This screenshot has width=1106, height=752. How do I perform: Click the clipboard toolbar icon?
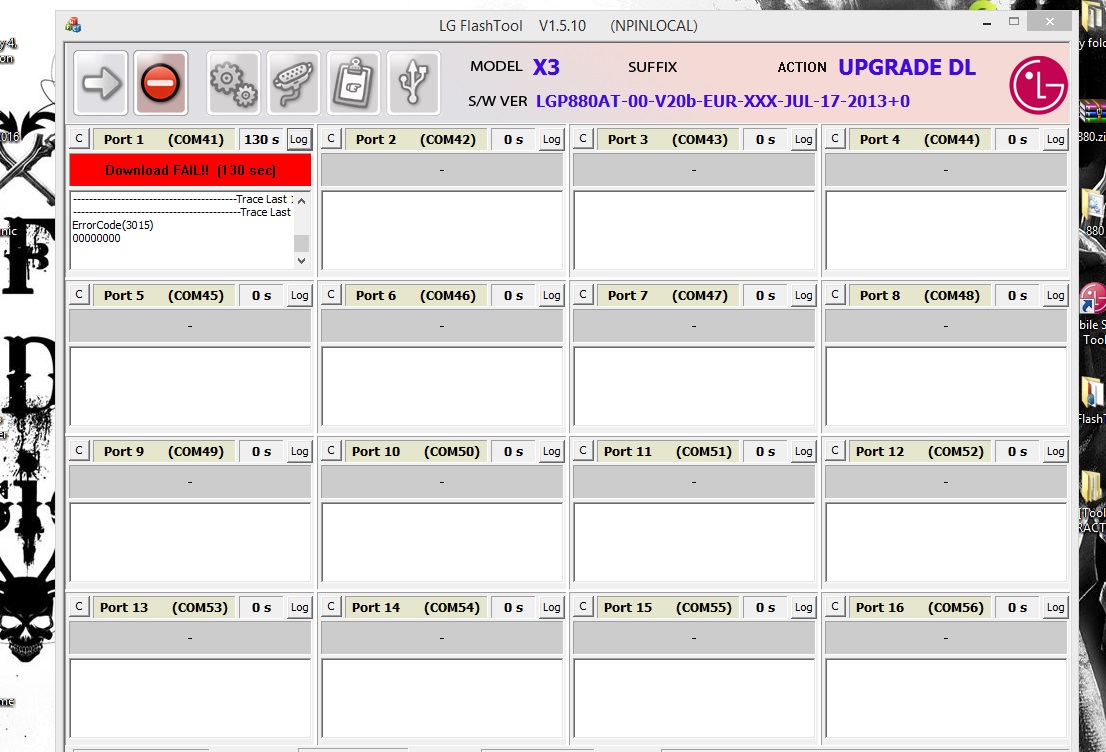coord(353,83)
